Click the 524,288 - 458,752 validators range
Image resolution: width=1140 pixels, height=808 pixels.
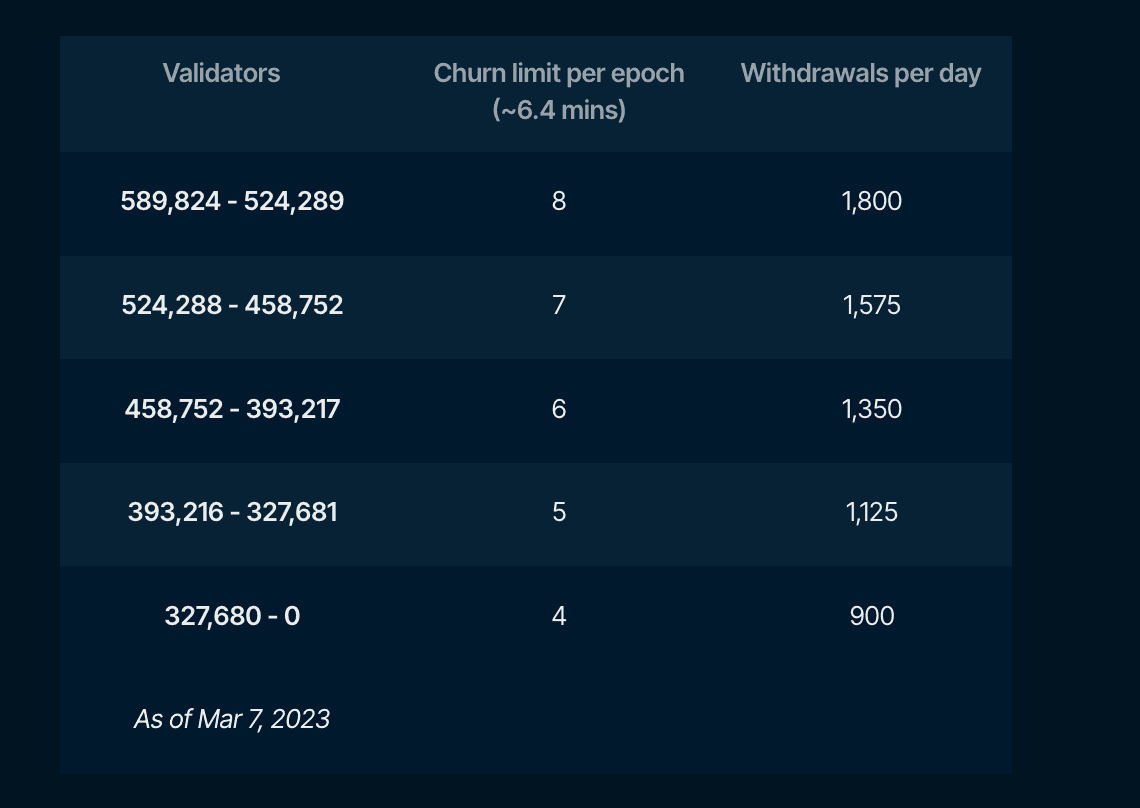pyautogui.click(x=232, y=305)
